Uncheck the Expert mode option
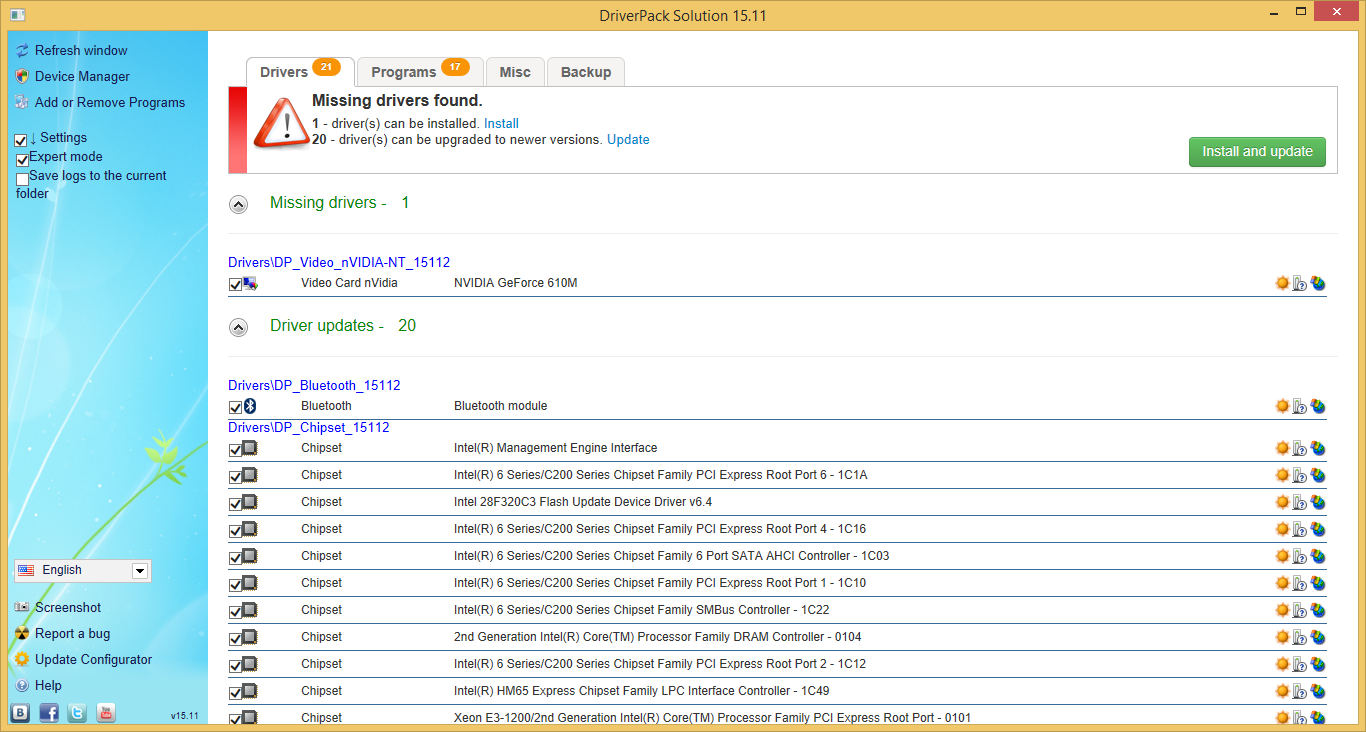The image size is (1366, 732). click(22, 159)
